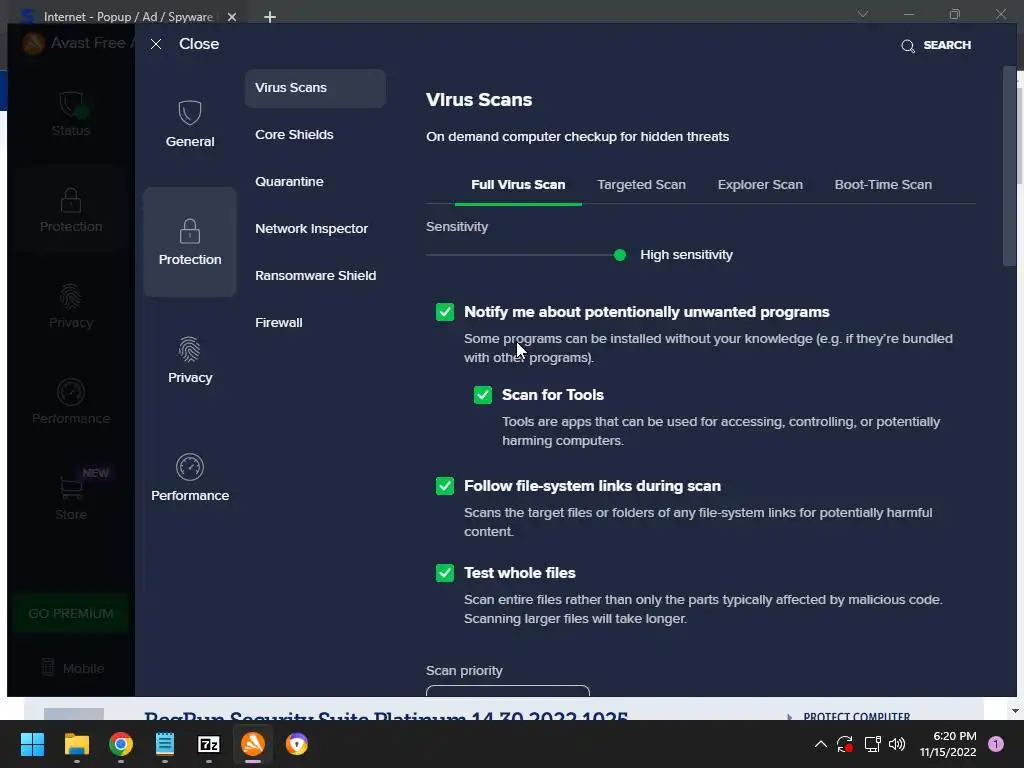Open the Scan priority dropdown
The width and height of the screenshot is (1024, 768).
pos(507,691)
